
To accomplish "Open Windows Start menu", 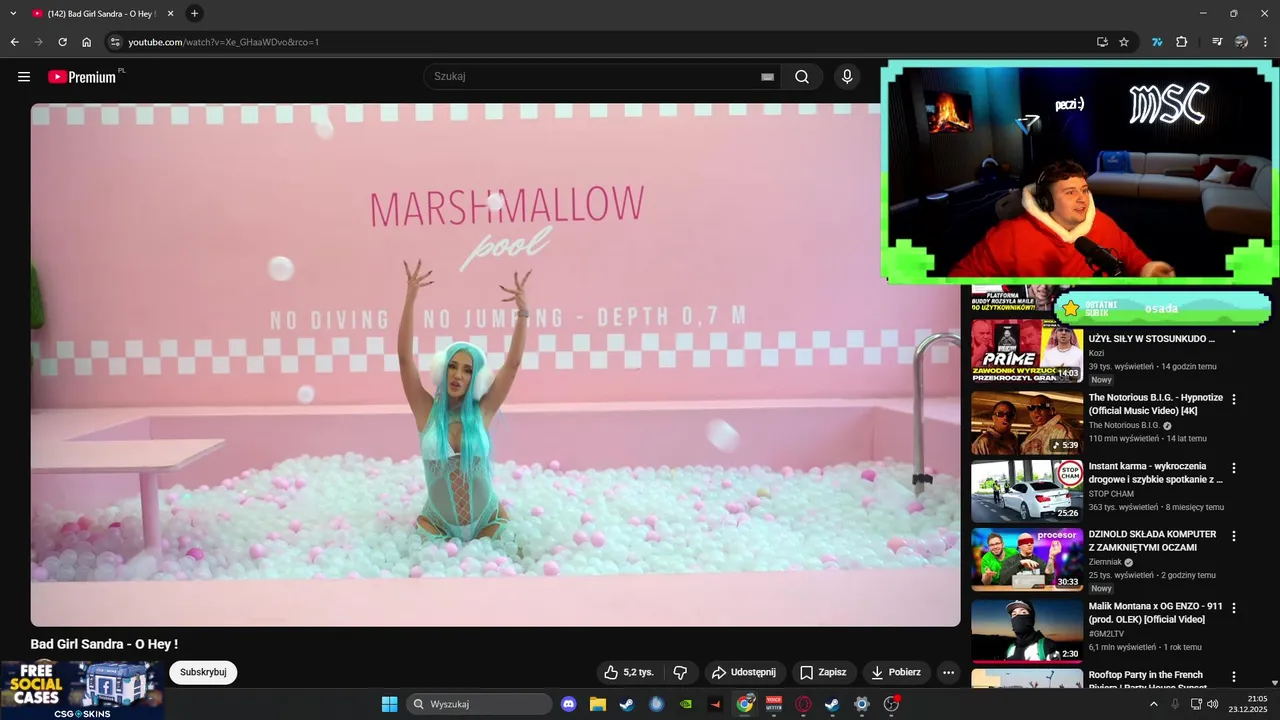I will coord(389,704).
